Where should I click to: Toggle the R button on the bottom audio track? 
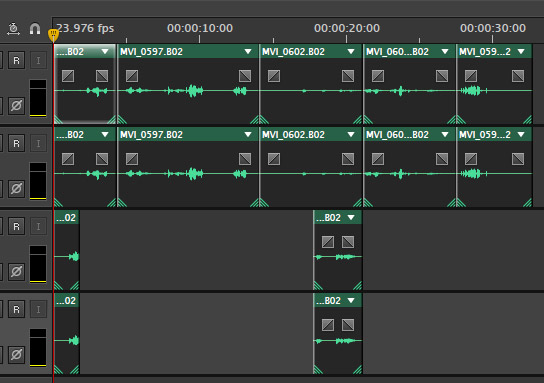tap(16, 309)
